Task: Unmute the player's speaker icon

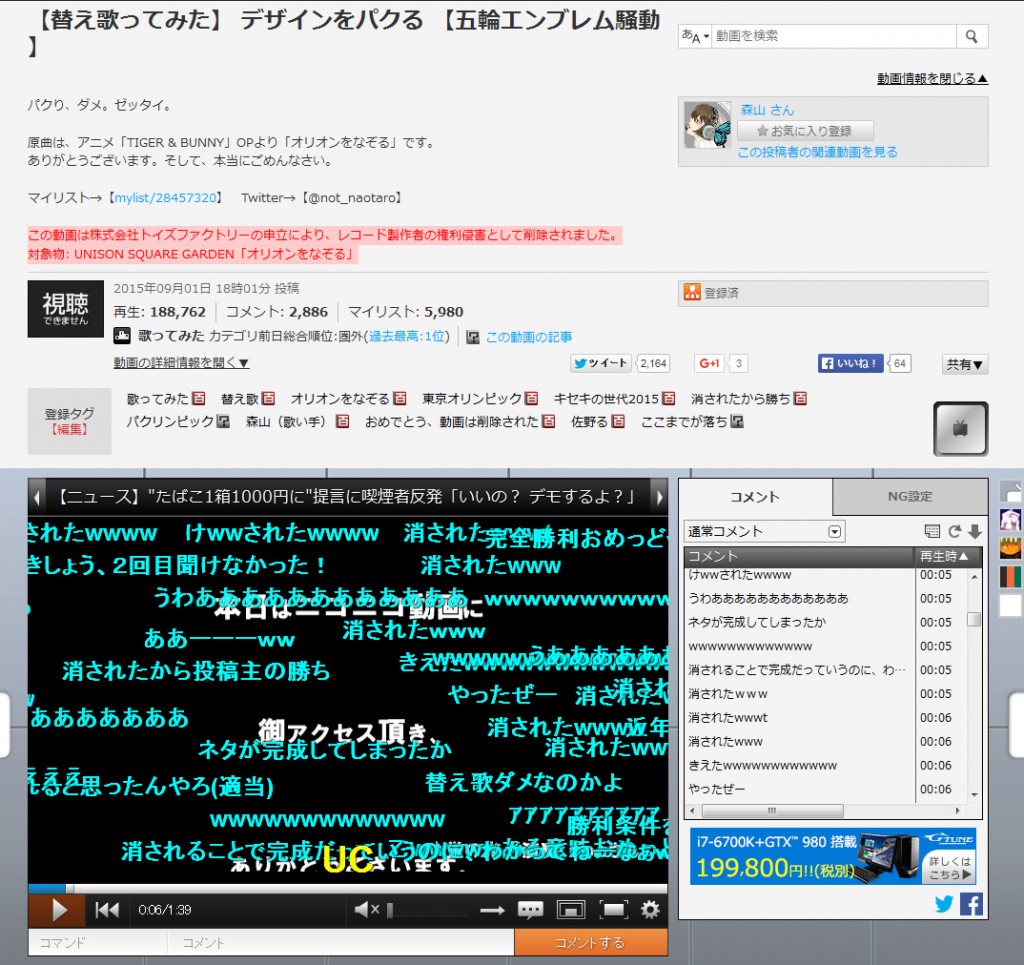Action: pos(366,910)
